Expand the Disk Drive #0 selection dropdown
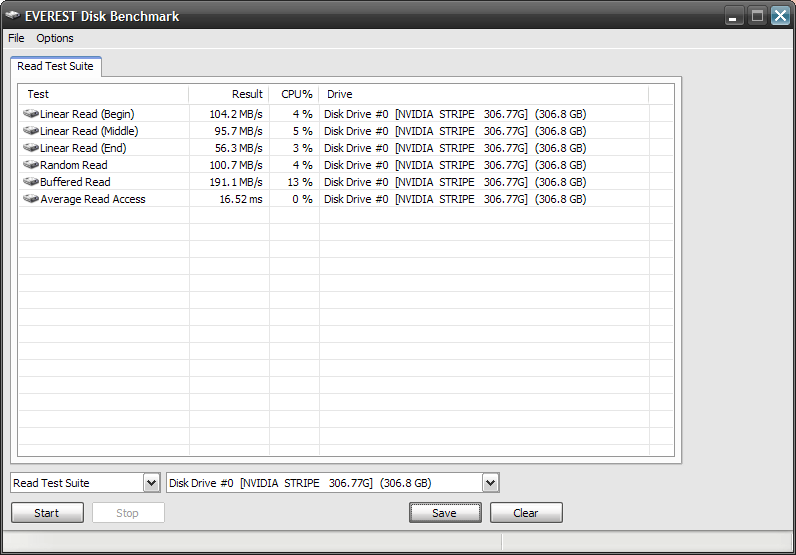 [490, 483]
